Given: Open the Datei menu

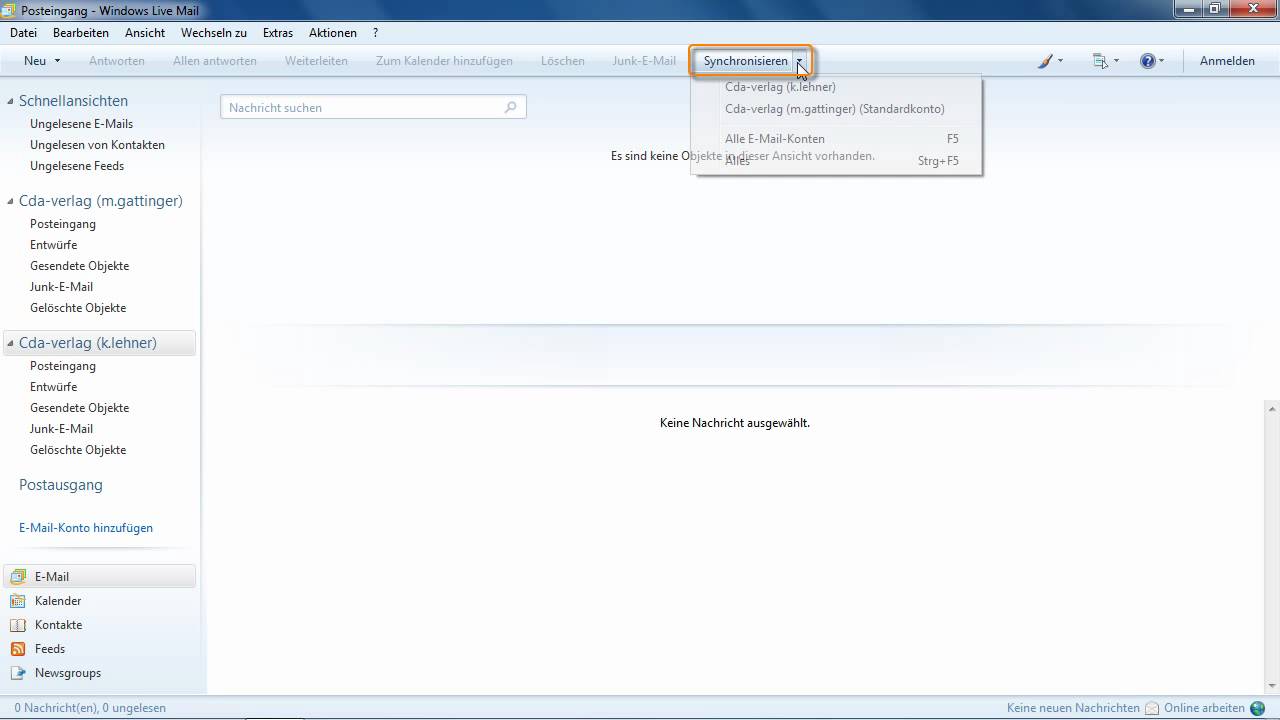Looking at the screenshot, I should [23, 33].
